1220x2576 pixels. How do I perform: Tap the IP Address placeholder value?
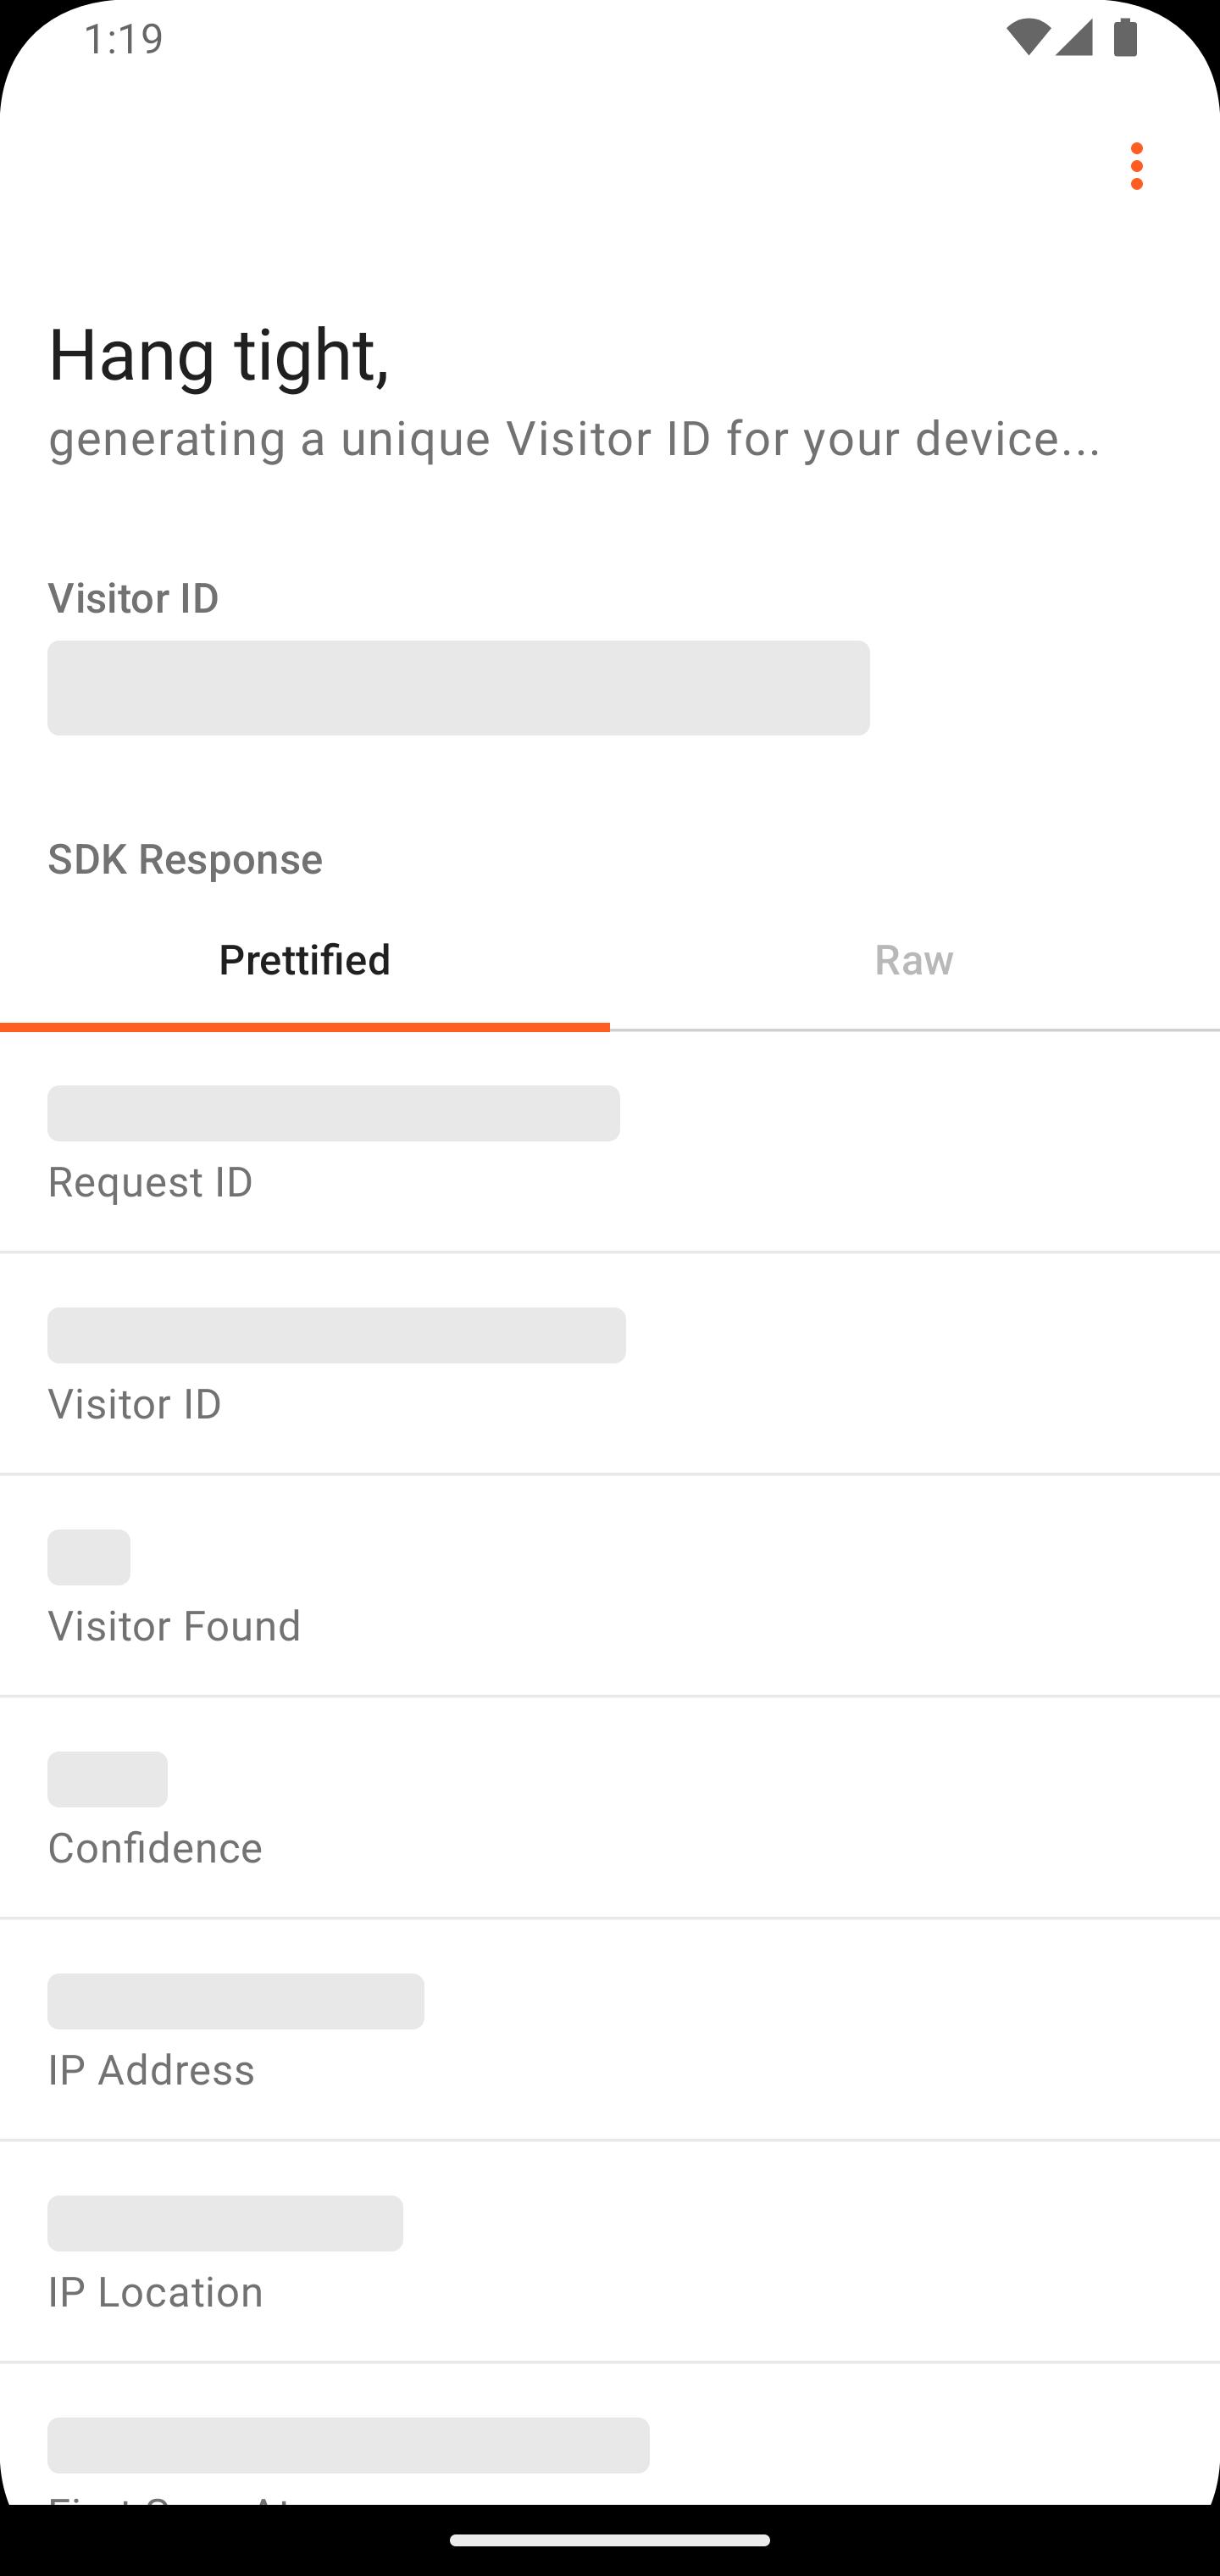pyautogui.click(x=236, y=2001)
